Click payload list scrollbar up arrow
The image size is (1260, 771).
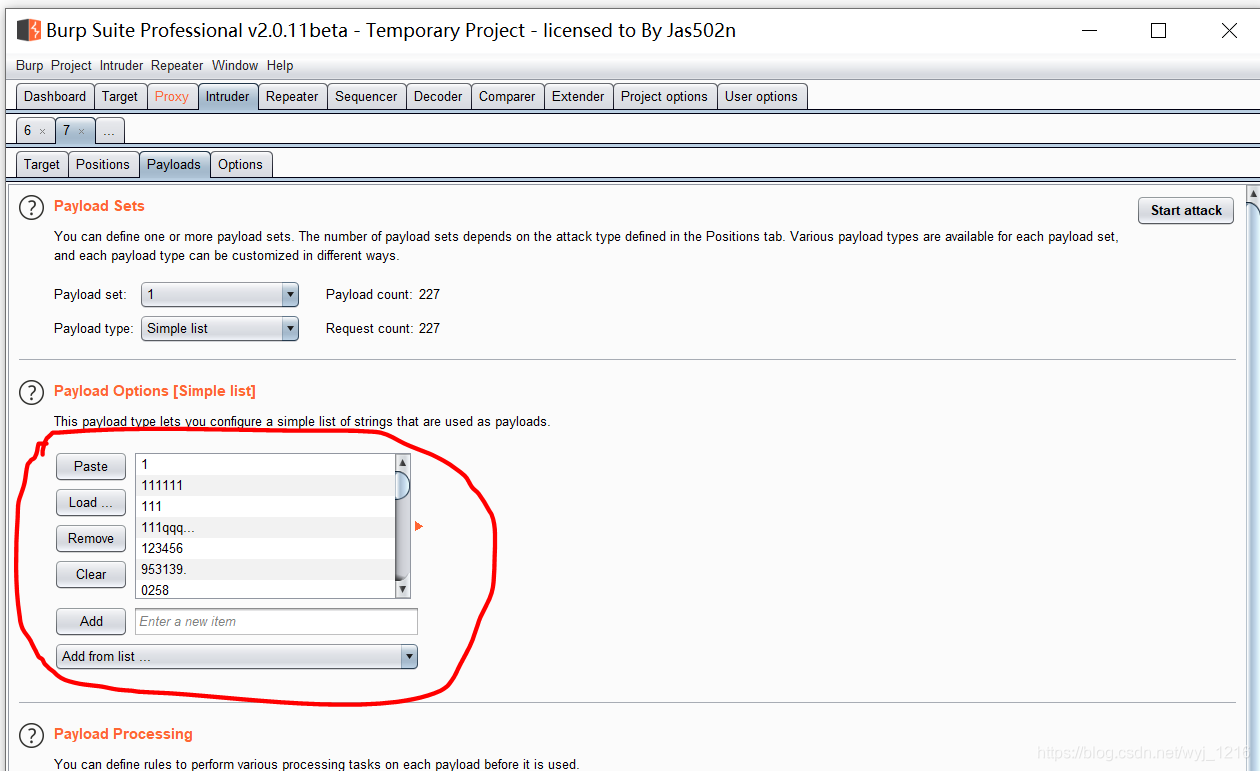click(x=403, y=462)
